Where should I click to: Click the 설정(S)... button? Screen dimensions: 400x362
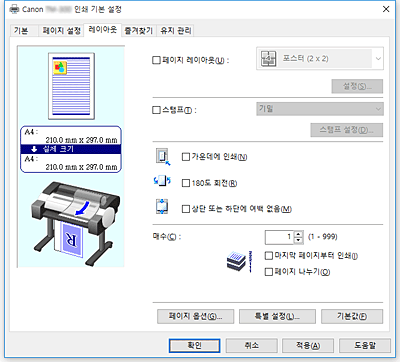pyautogui.click(x=357, y=86)
